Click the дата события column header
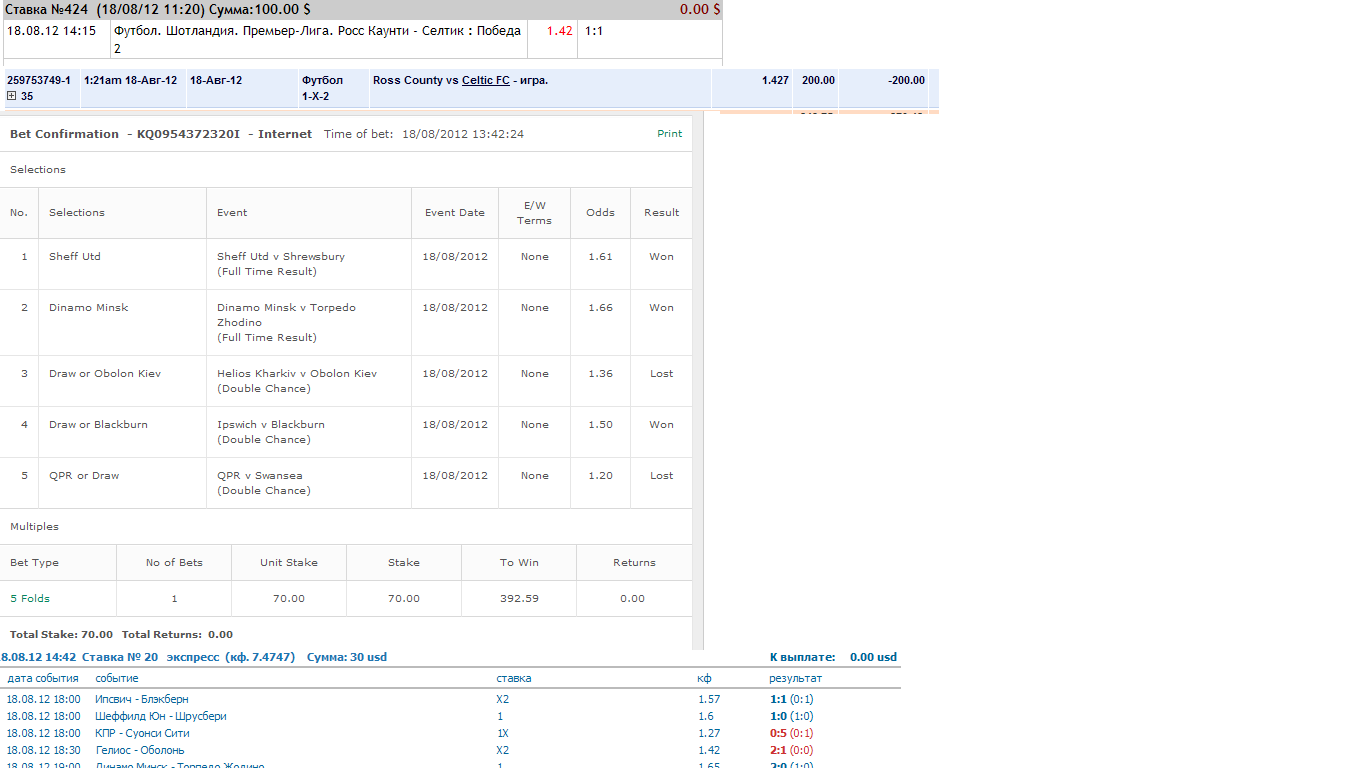Screen dimensions: 1366x768 (x=43, y=679)
